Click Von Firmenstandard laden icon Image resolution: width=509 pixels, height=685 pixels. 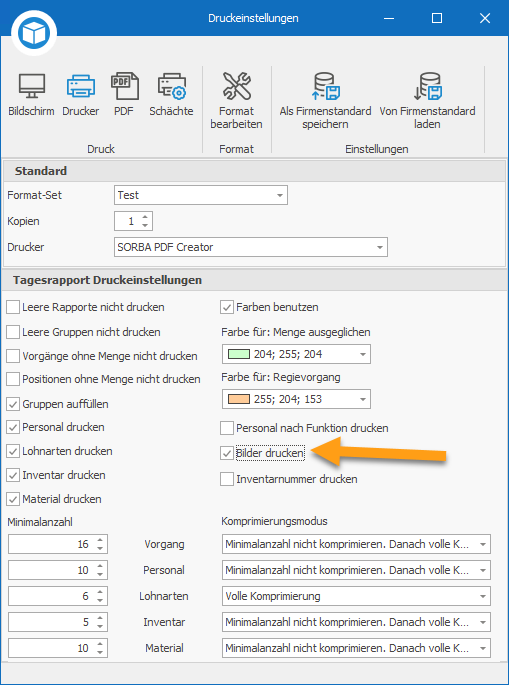(x=427, y=86)
